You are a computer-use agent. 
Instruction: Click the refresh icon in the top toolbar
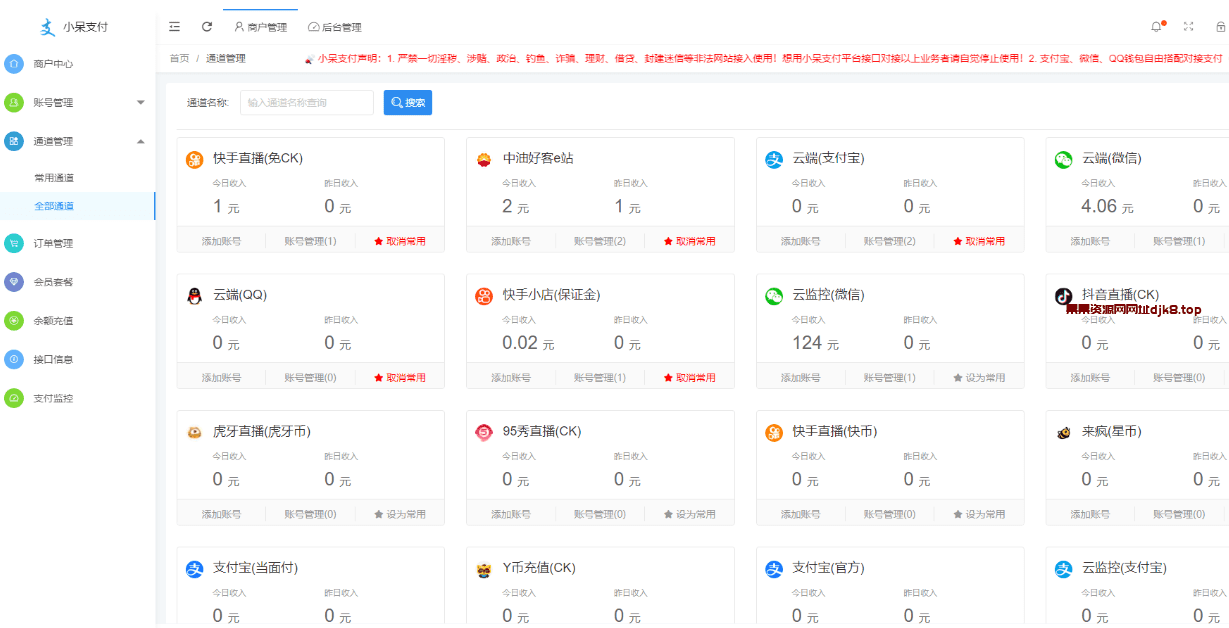coord(206,27)
